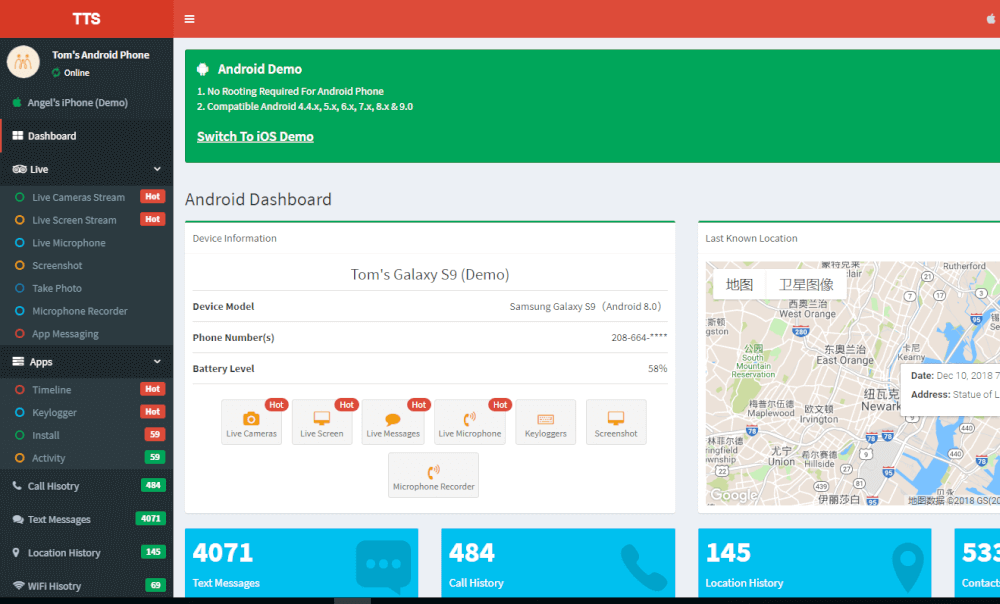Click the 484 badge beside Call History

coord(153,485)
